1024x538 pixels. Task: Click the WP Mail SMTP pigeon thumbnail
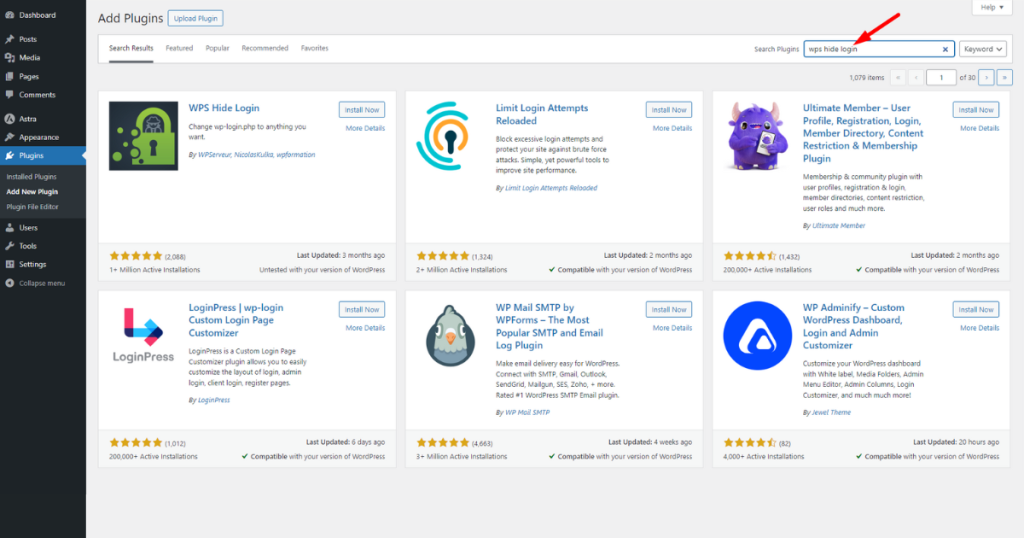450,336
